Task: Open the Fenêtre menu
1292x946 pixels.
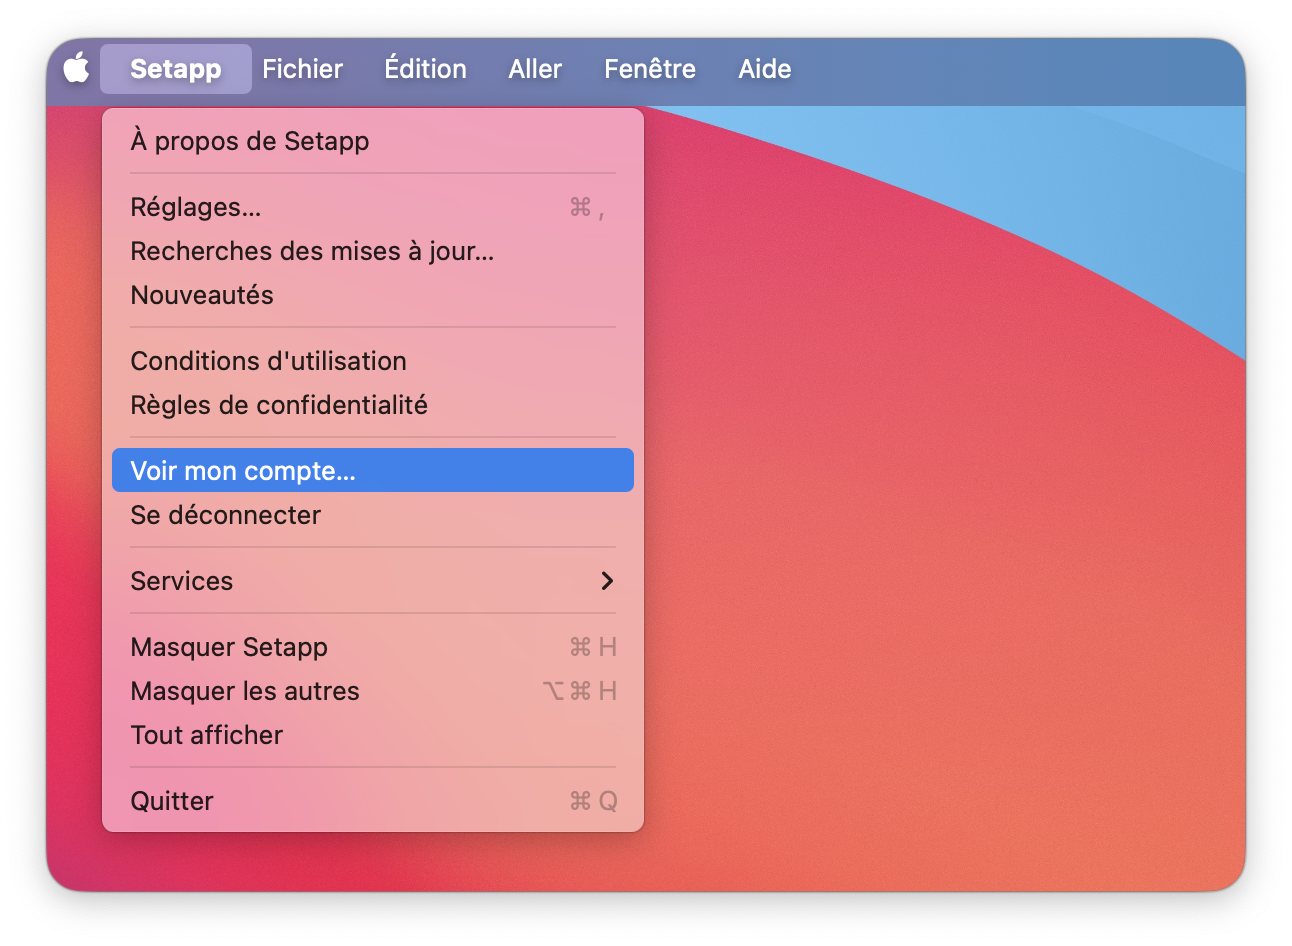Action: [x=650, y=69]
